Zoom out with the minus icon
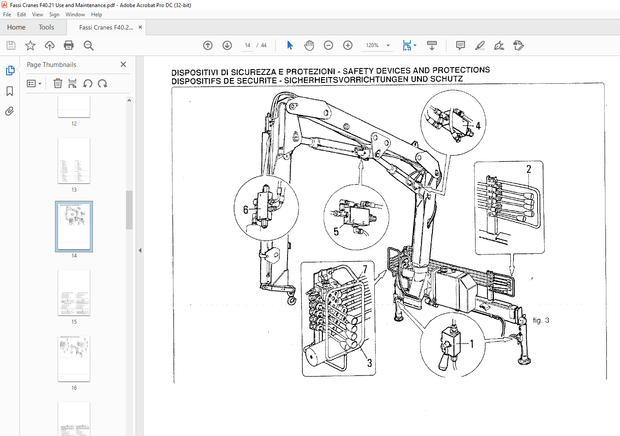 328,45
